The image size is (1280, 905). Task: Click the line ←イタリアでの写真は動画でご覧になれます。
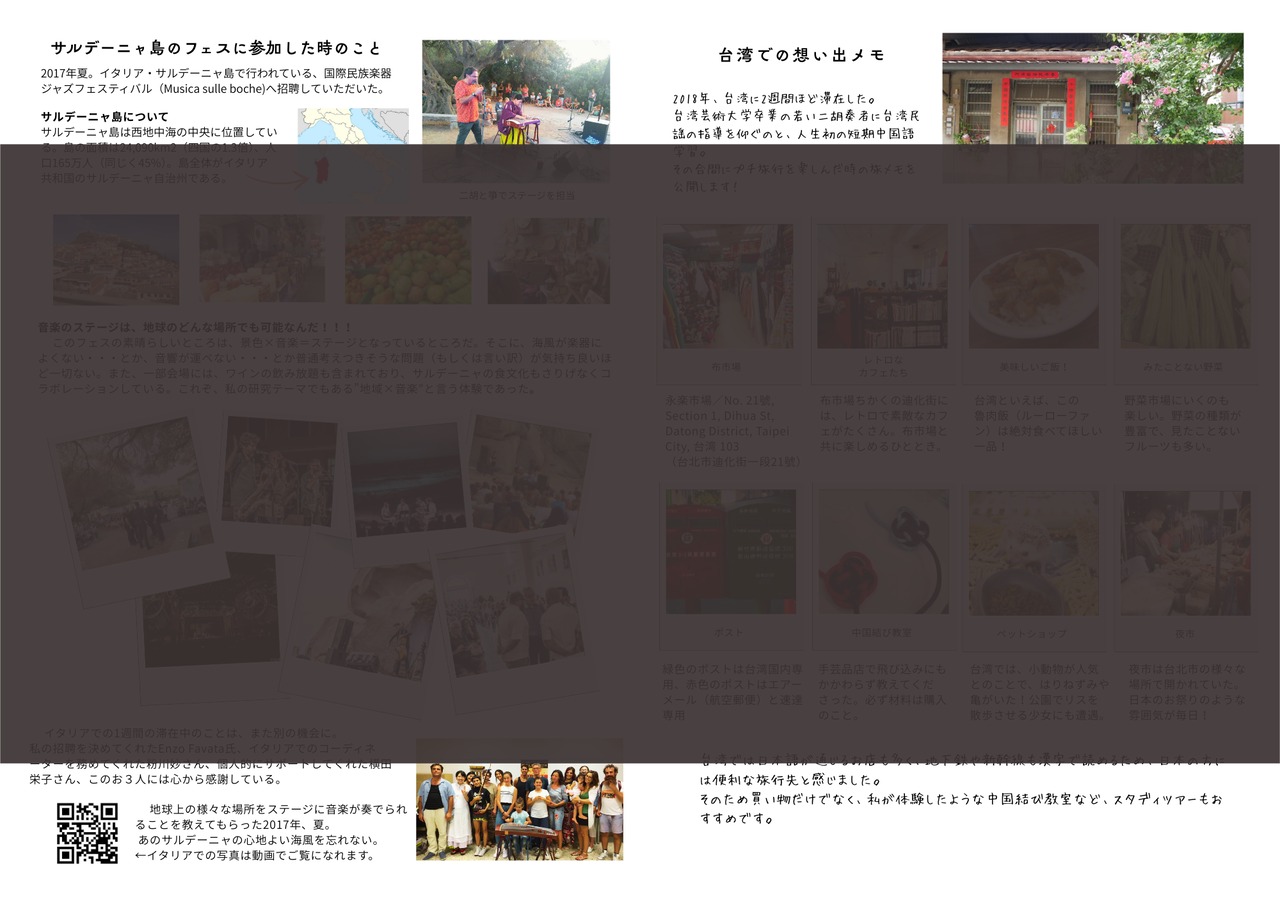255,855
